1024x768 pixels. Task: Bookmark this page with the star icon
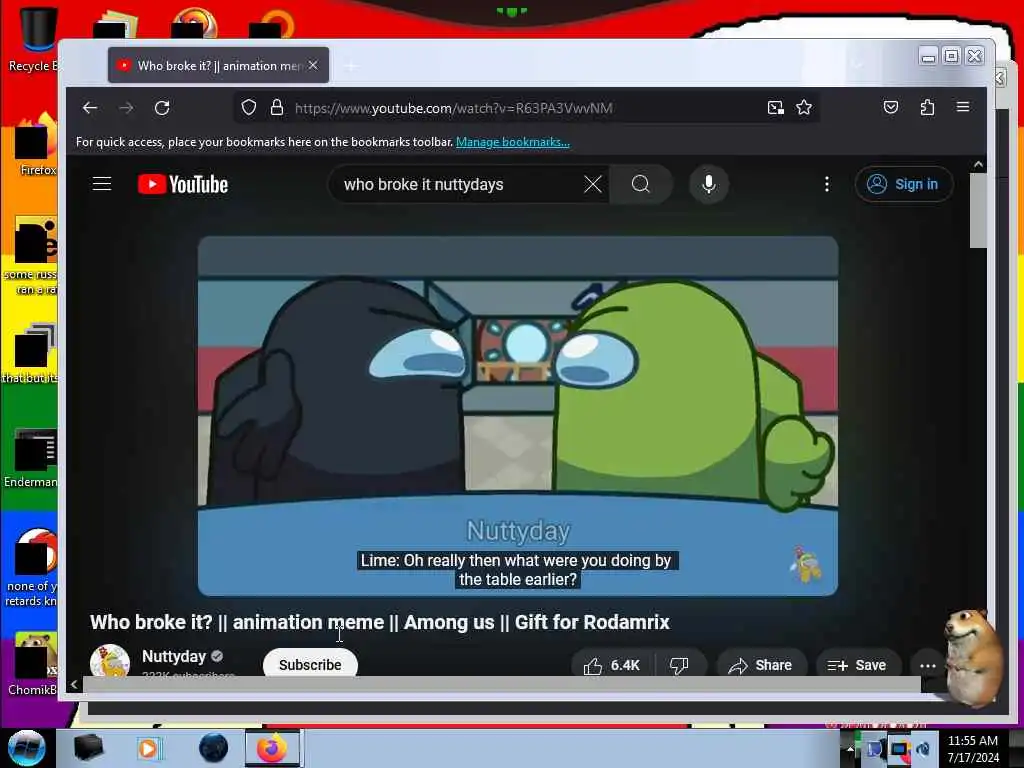[x=804, y=108]
